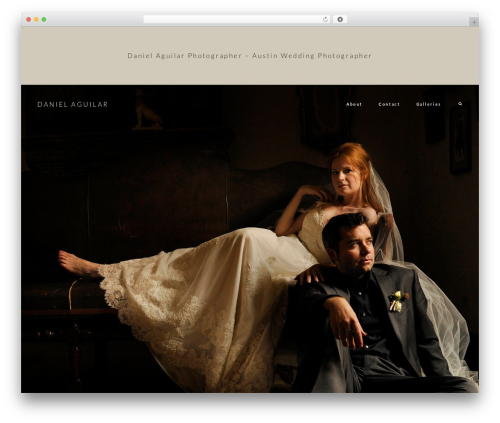Click the DANIEL AGUILAR site logo
500x423 pixels.
click(73, 104)
